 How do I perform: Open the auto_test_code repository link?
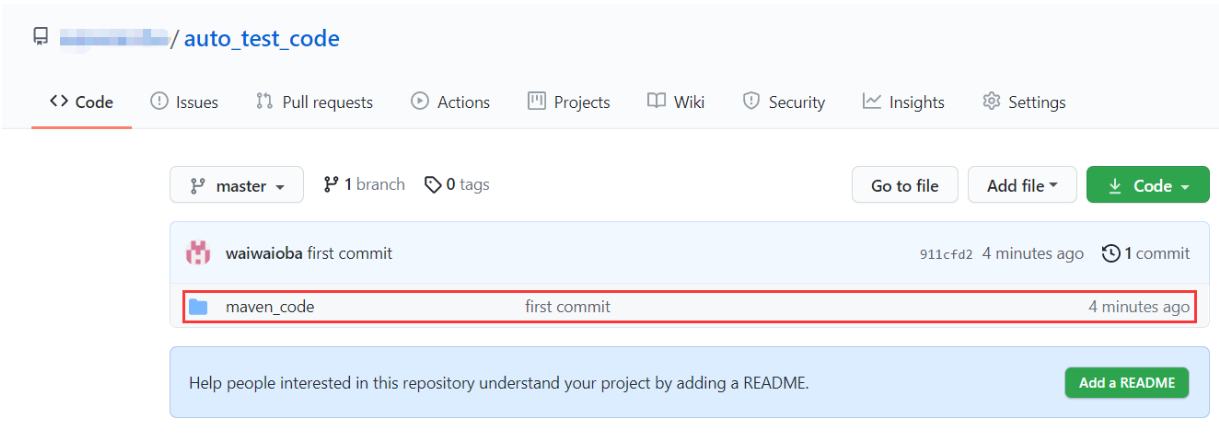(262, 39)
